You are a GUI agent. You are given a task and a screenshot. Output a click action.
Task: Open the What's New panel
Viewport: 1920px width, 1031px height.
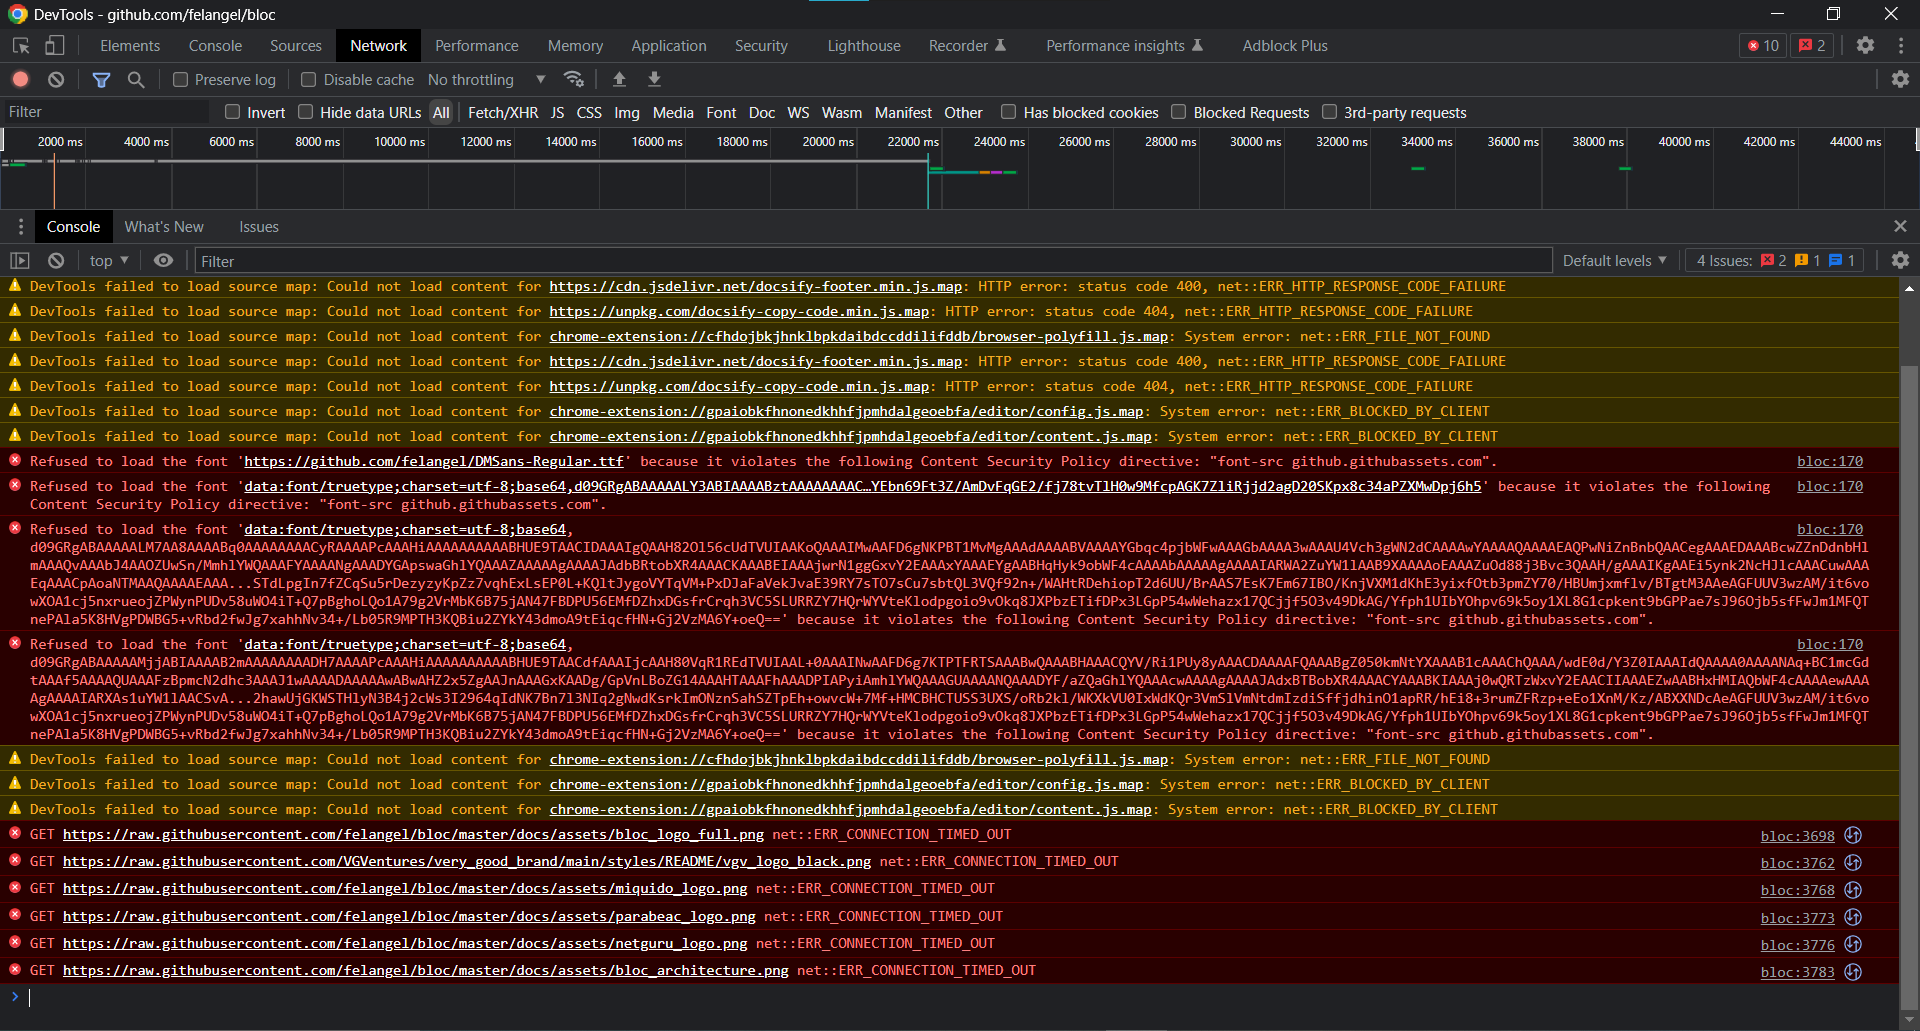[163, 226]
